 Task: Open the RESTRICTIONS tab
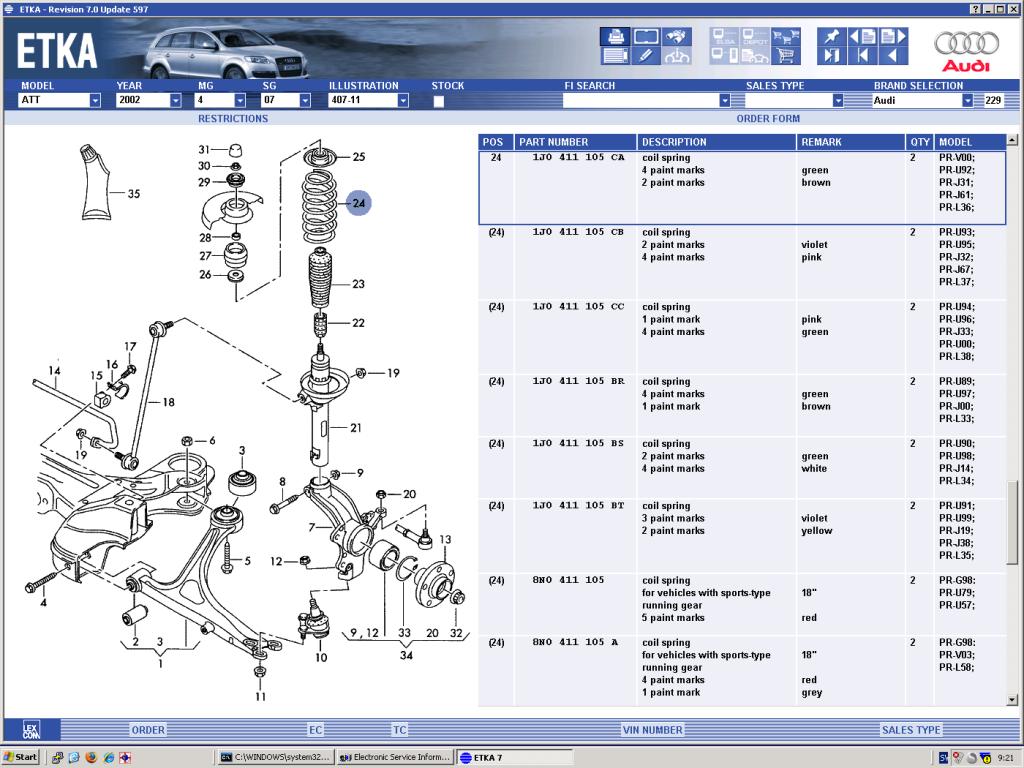pos(233,118)
